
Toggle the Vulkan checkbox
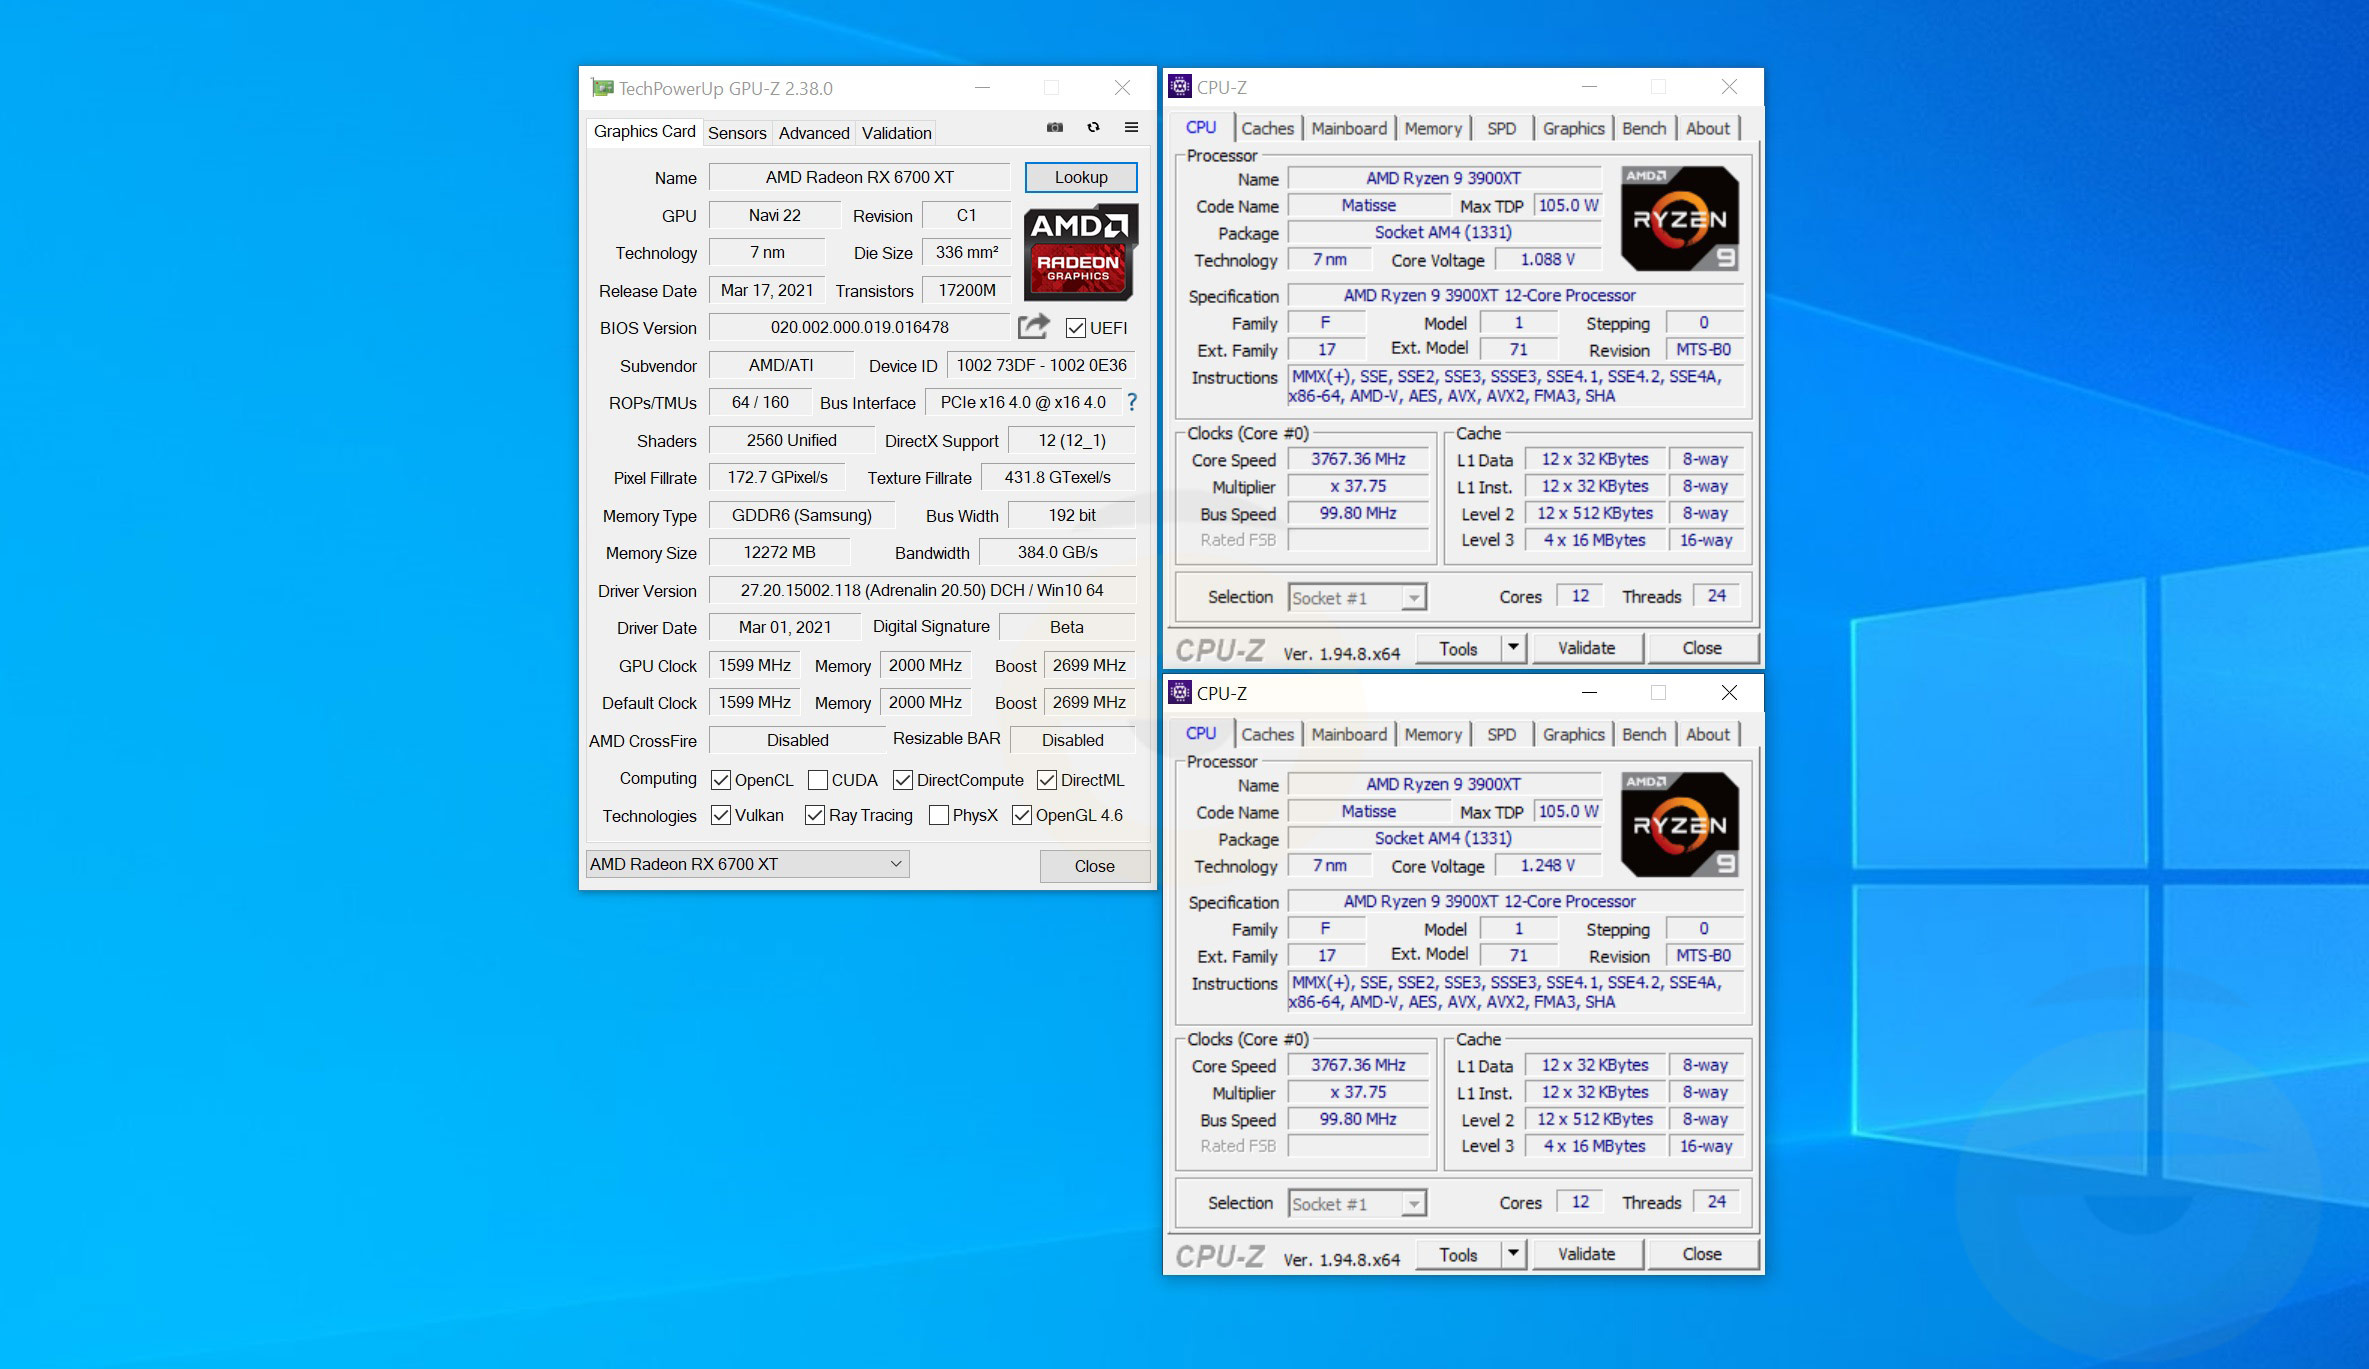pos(720,815)
